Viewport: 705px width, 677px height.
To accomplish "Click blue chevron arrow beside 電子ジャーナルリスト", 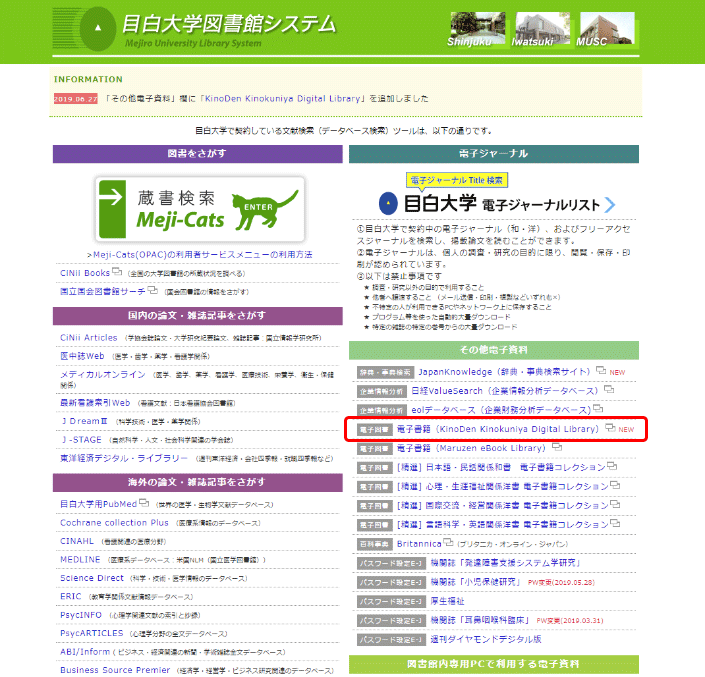I will pos(609,205).
